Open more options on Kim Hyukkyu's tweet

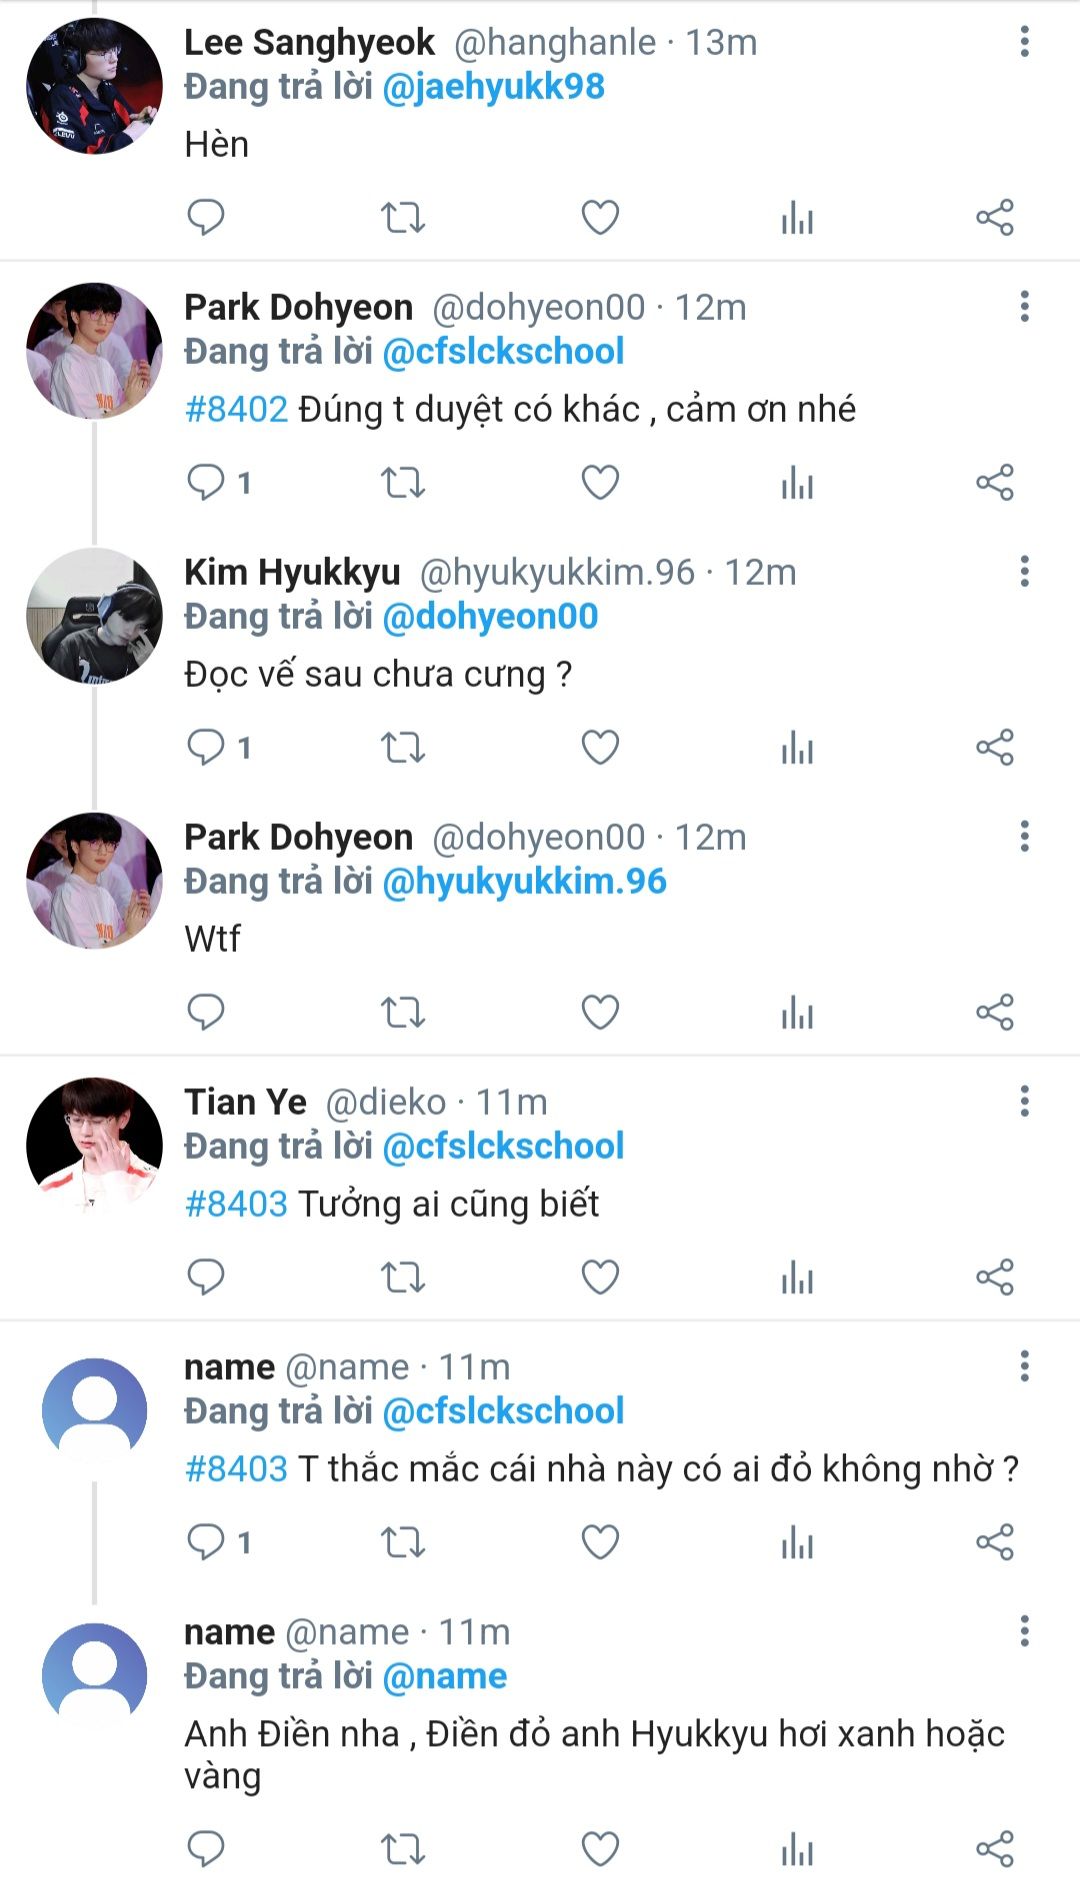(1024, 572)
